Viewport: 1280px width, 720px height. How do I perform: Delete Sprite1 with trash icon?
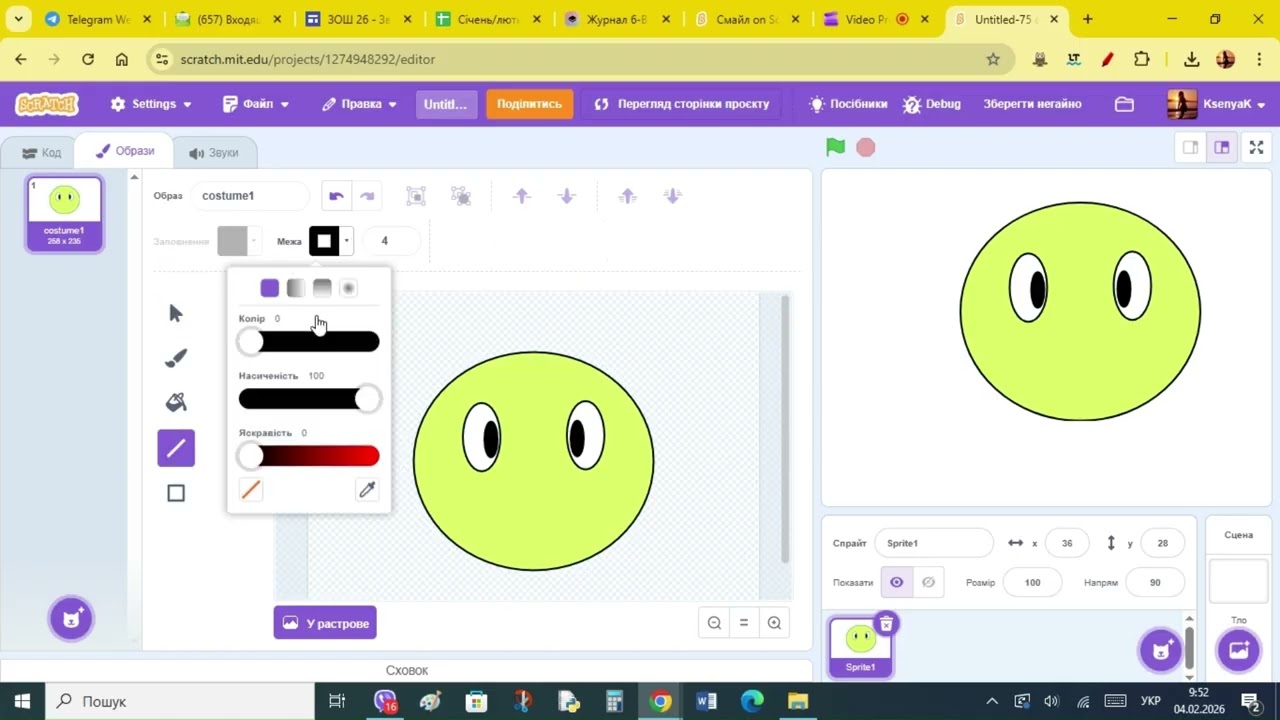coord(886,624)
